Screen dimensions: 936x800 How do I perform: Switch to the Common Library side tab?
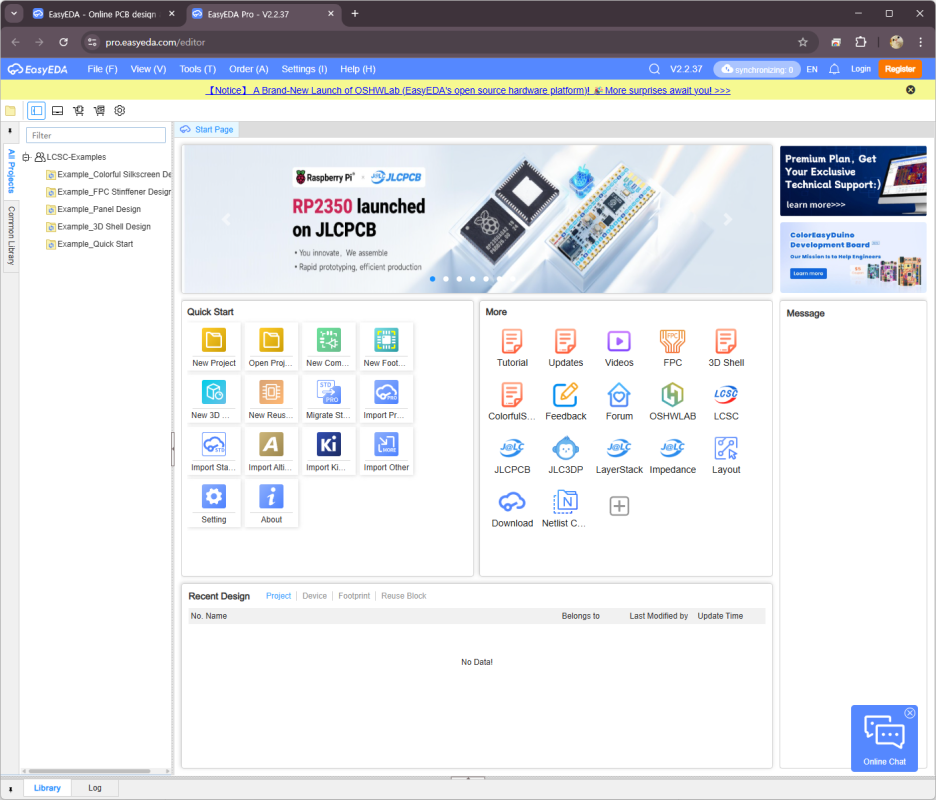(x=11, y=236)
